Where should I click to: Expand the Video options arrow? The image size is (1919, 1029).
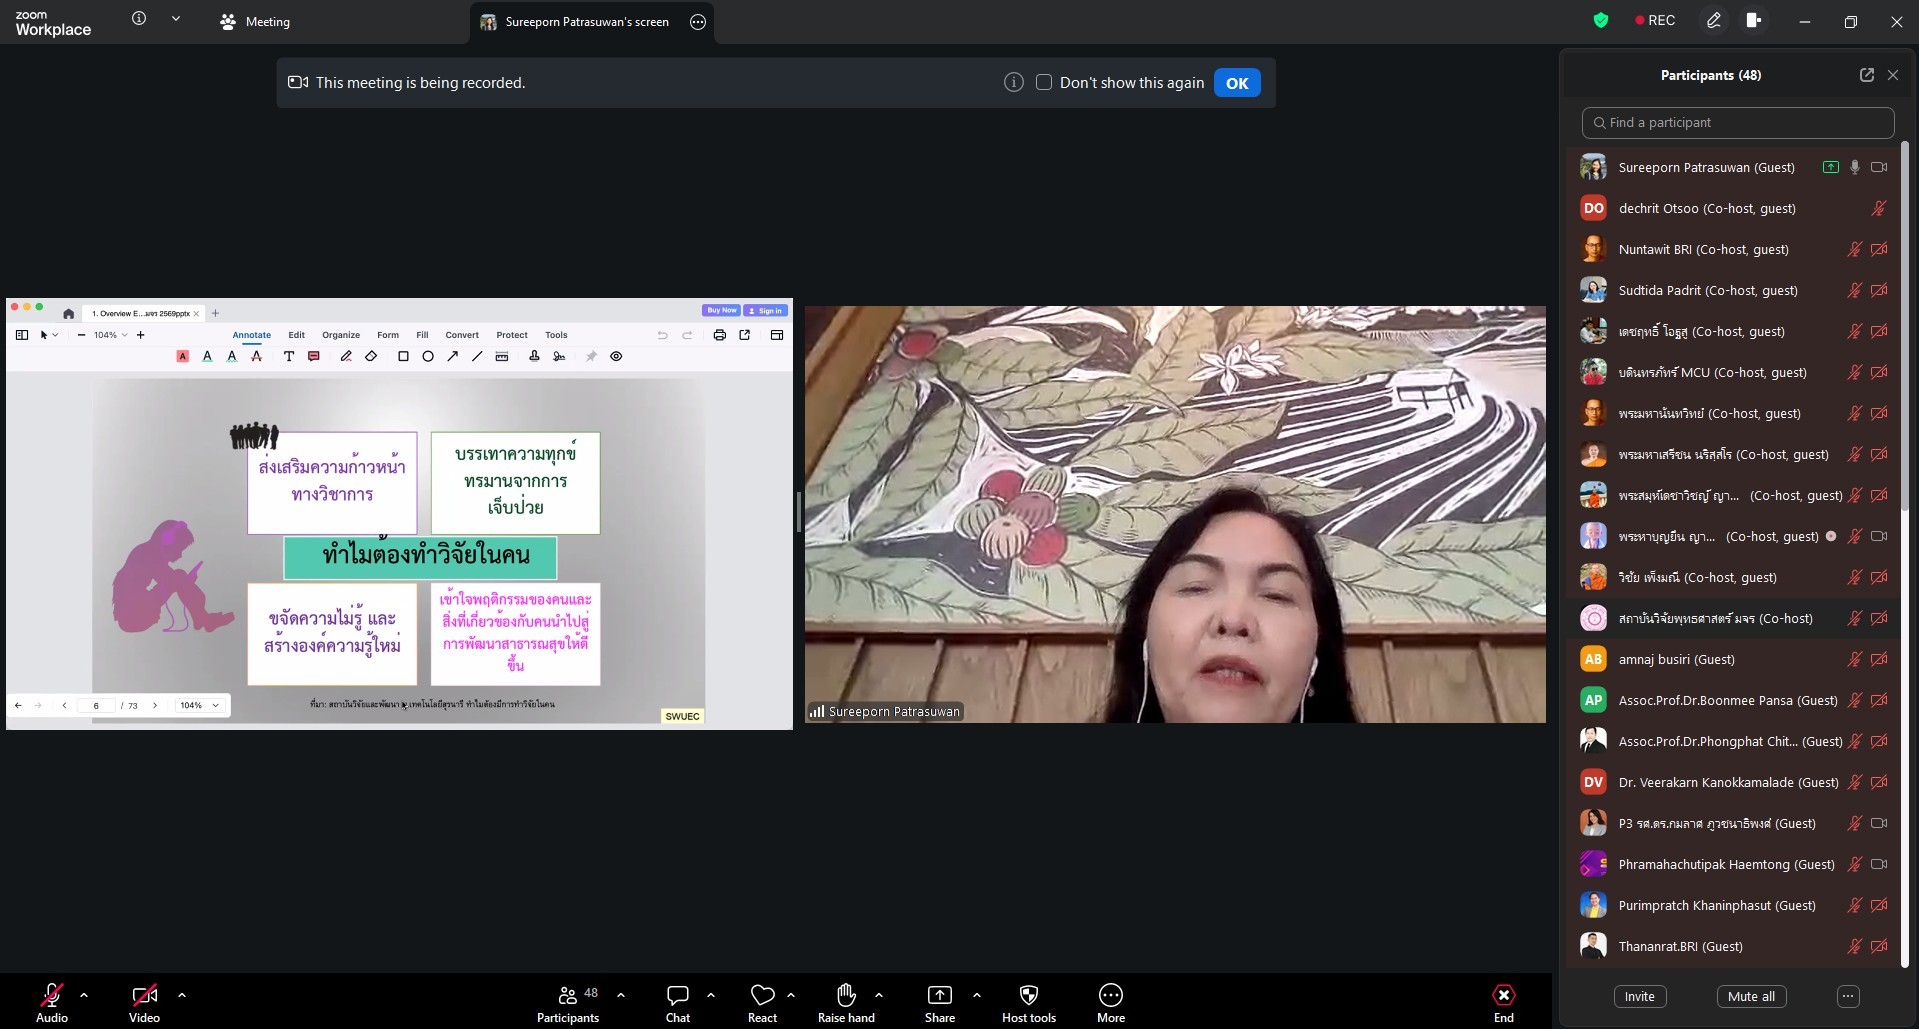[x=182, y=995]
